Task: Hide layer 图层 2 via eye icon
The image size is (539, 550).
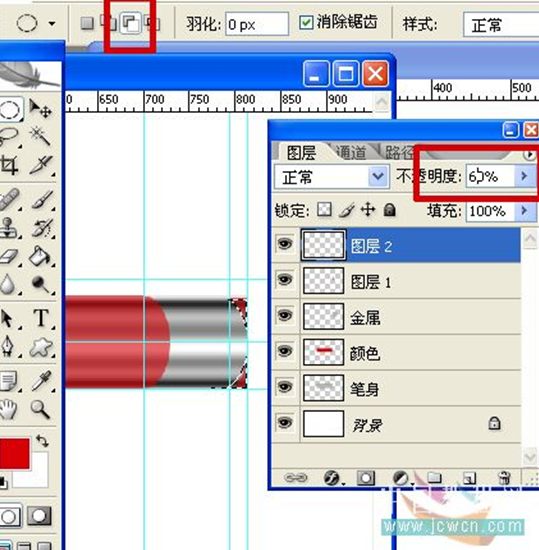Action: coord(285,243)
